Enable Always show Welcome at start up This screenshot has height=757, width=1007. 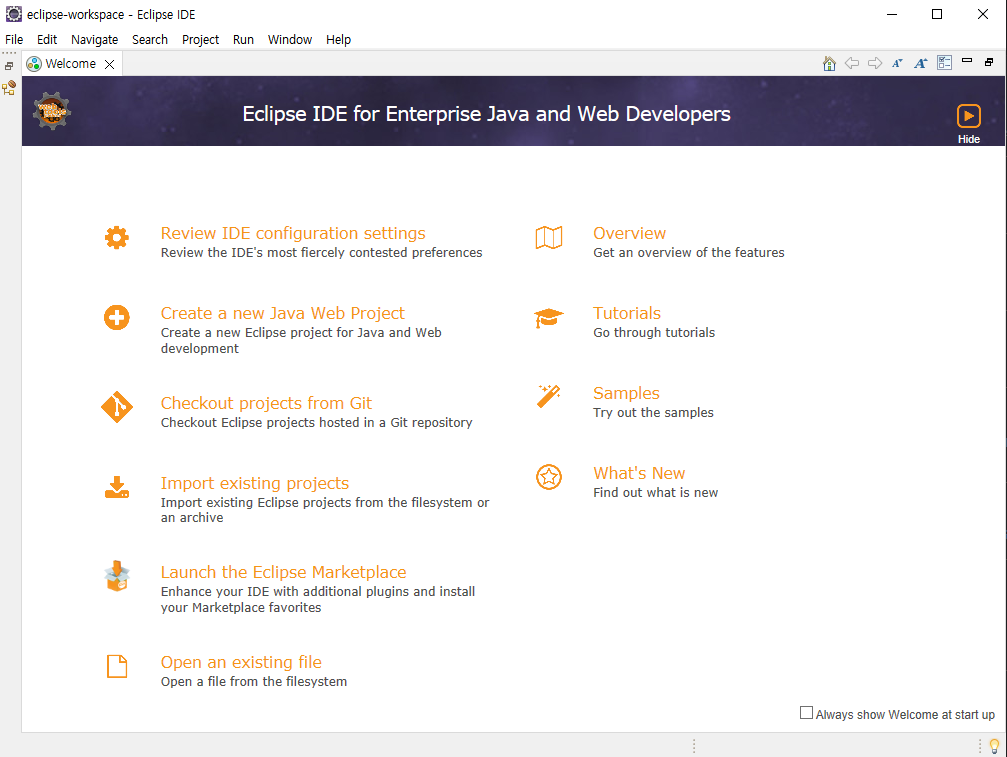coord(806,713)
